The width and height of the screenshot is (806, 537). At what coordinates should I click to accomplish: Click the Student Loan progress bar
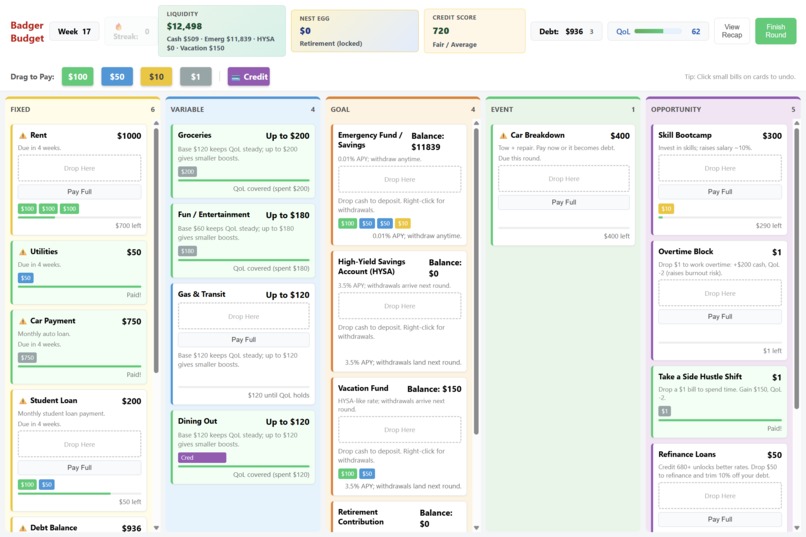pos(80,493)
